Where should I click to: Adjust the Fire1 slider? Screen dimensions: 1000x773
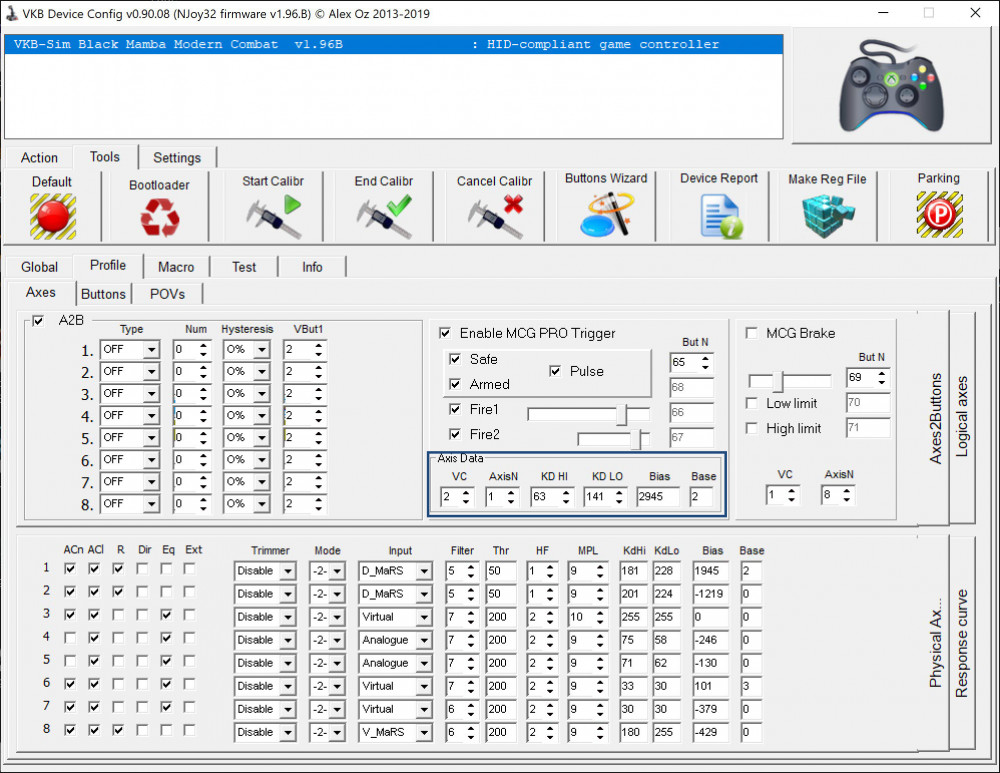pos(622,412)
